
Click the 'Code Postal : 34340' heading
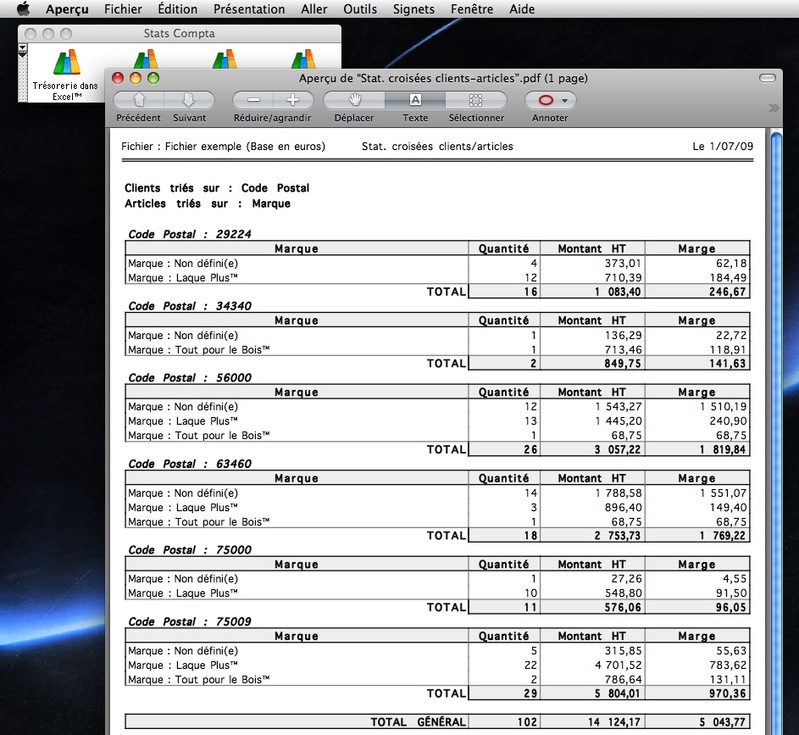coord(190,306)
